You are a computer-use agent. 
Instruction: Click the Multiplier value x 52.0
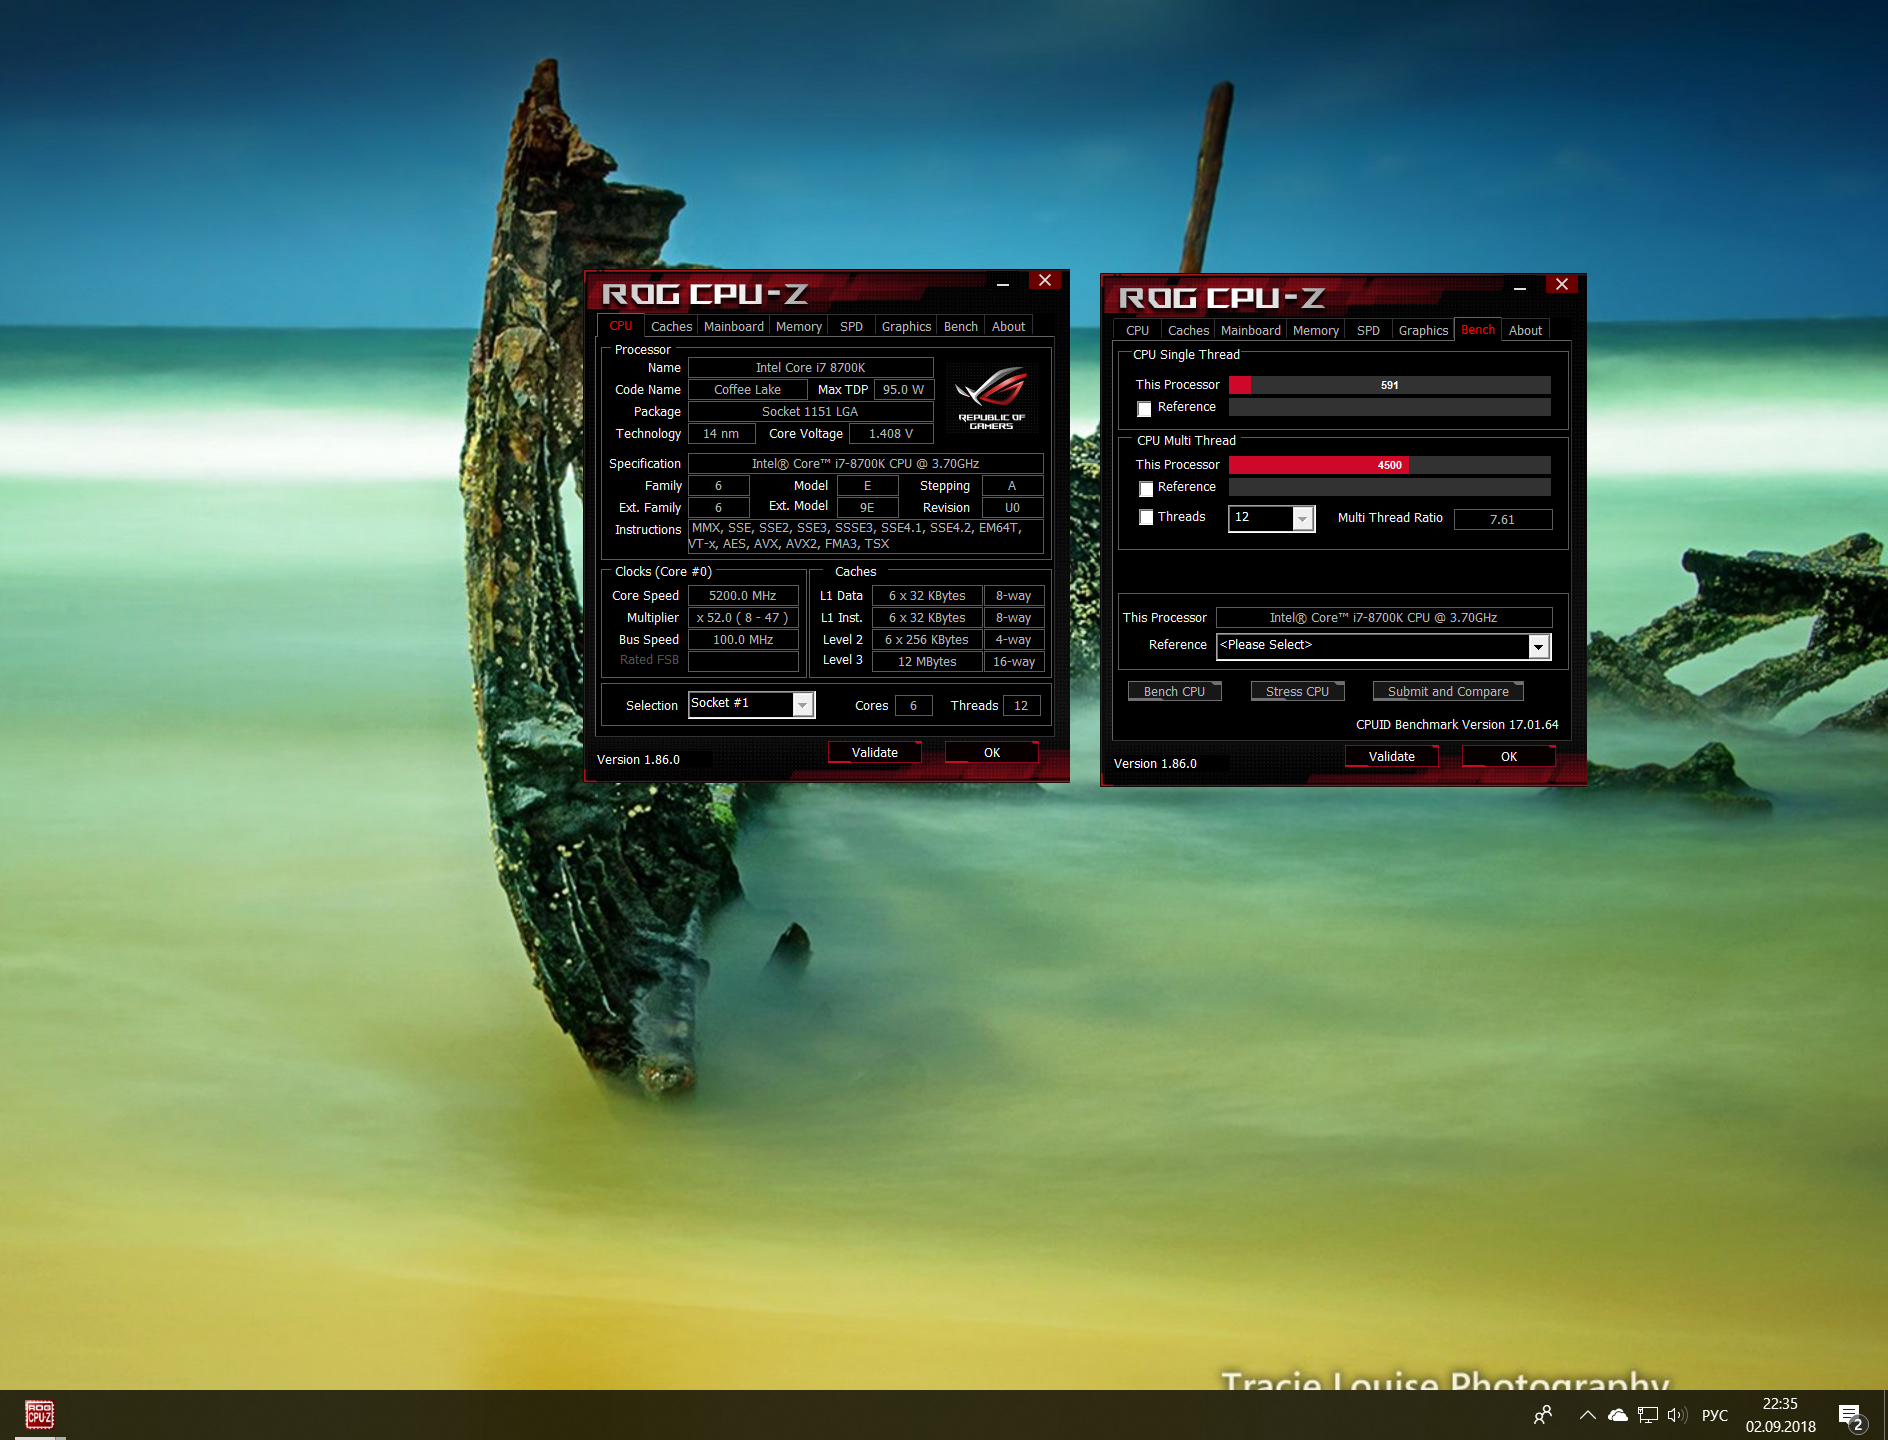point(743,618)
